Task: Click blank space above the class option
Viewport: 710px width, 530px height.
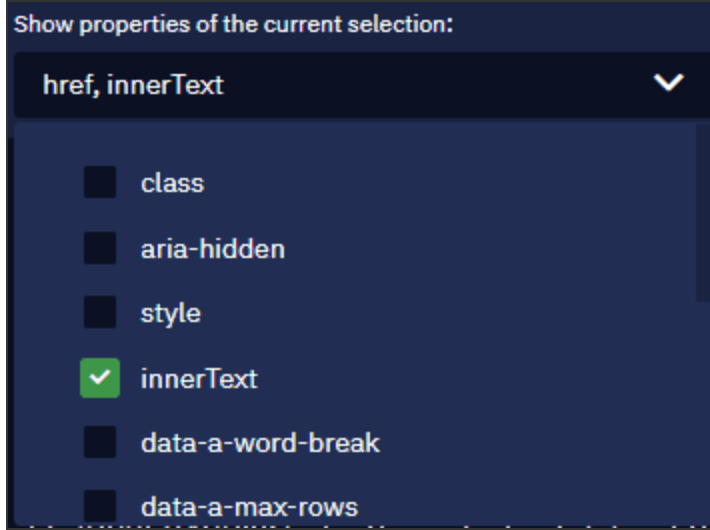Action: [353, 143]
